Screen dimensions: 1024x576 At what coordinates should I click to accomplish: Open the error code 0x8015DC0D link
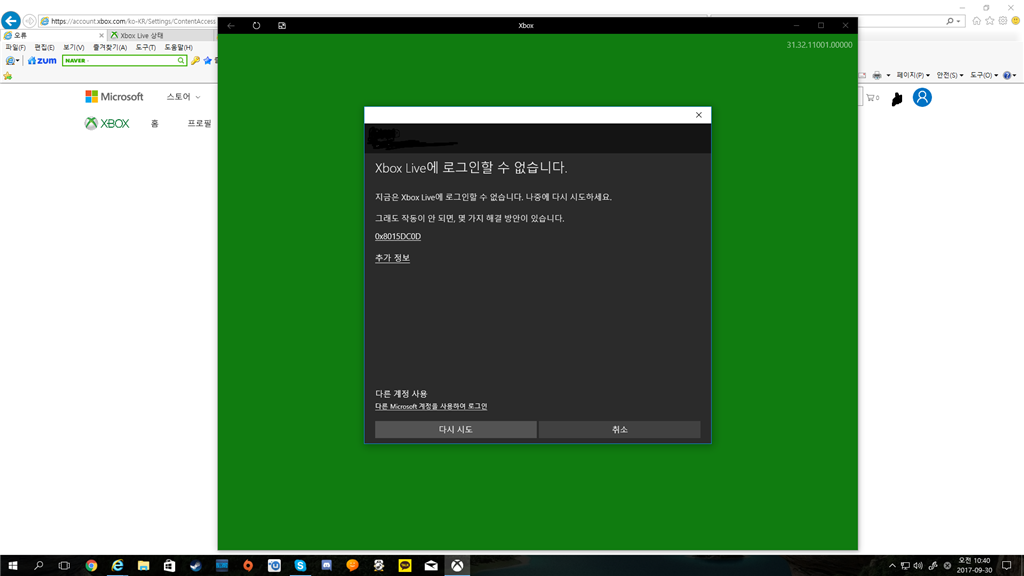pos(398,236)
